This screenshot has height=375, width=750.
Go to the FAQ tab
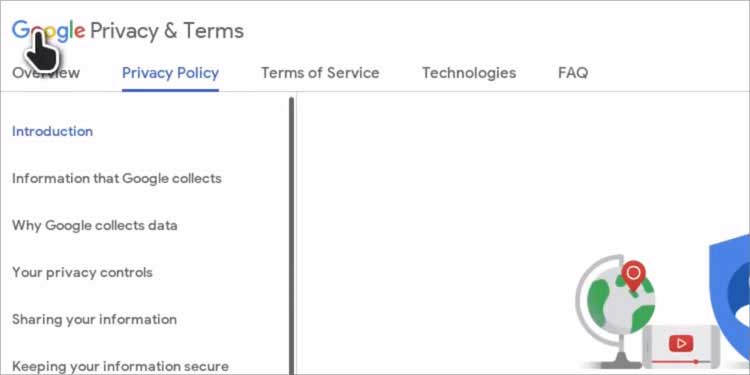coord(573,73)
